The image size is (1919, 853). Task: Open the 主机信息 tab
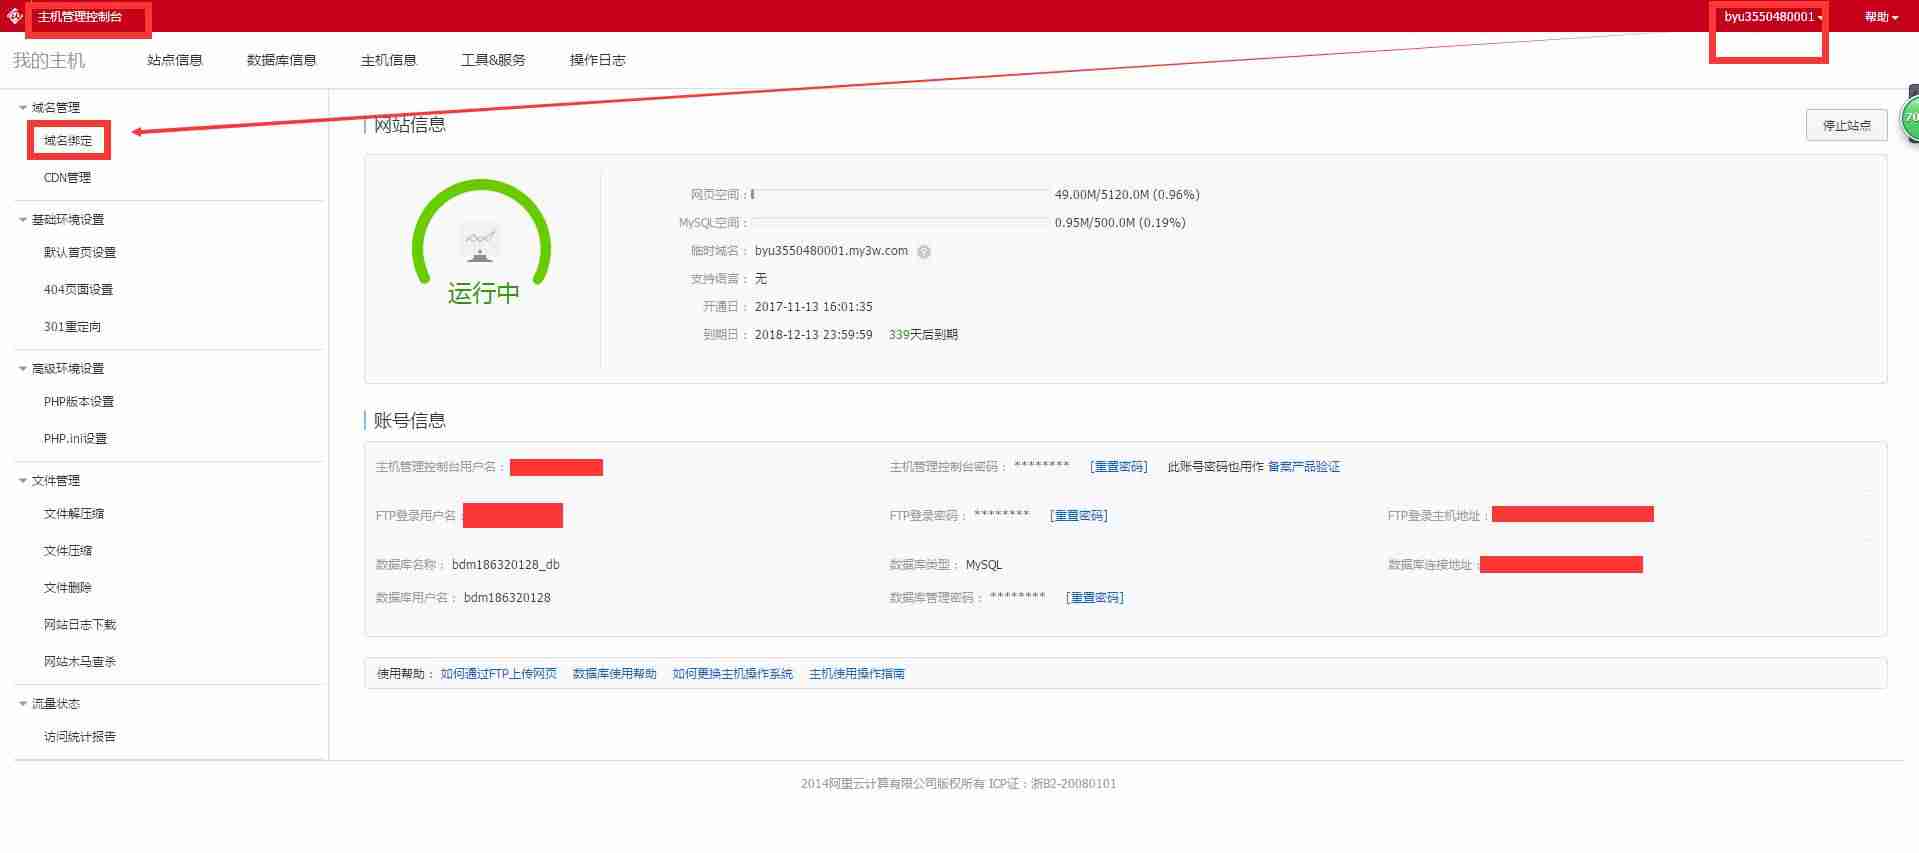click(x=388, y=60)
